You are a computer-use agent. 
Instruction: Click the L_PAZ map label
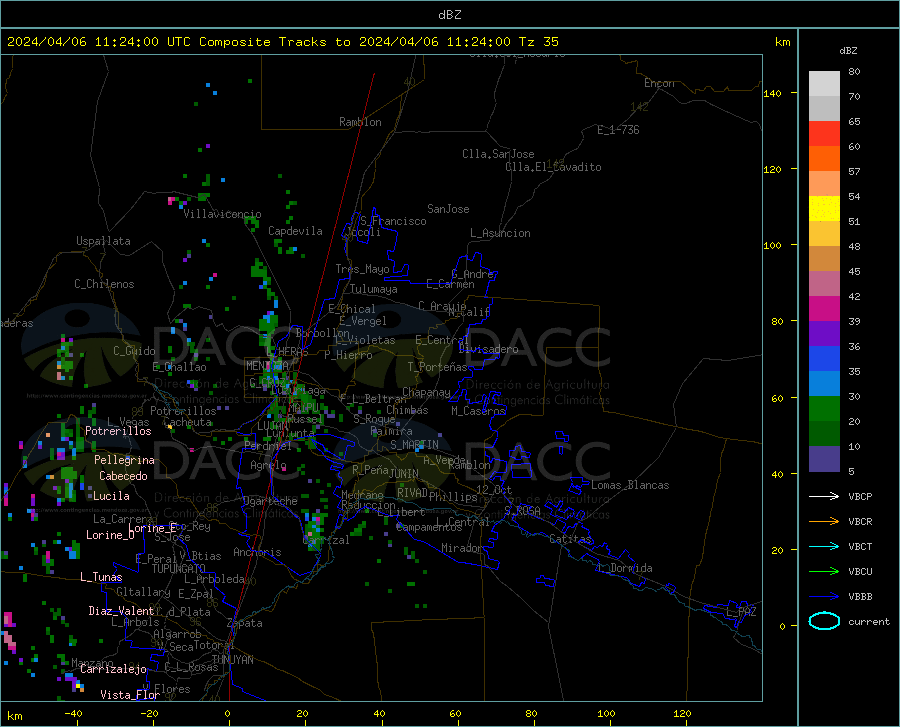[741, 612]
